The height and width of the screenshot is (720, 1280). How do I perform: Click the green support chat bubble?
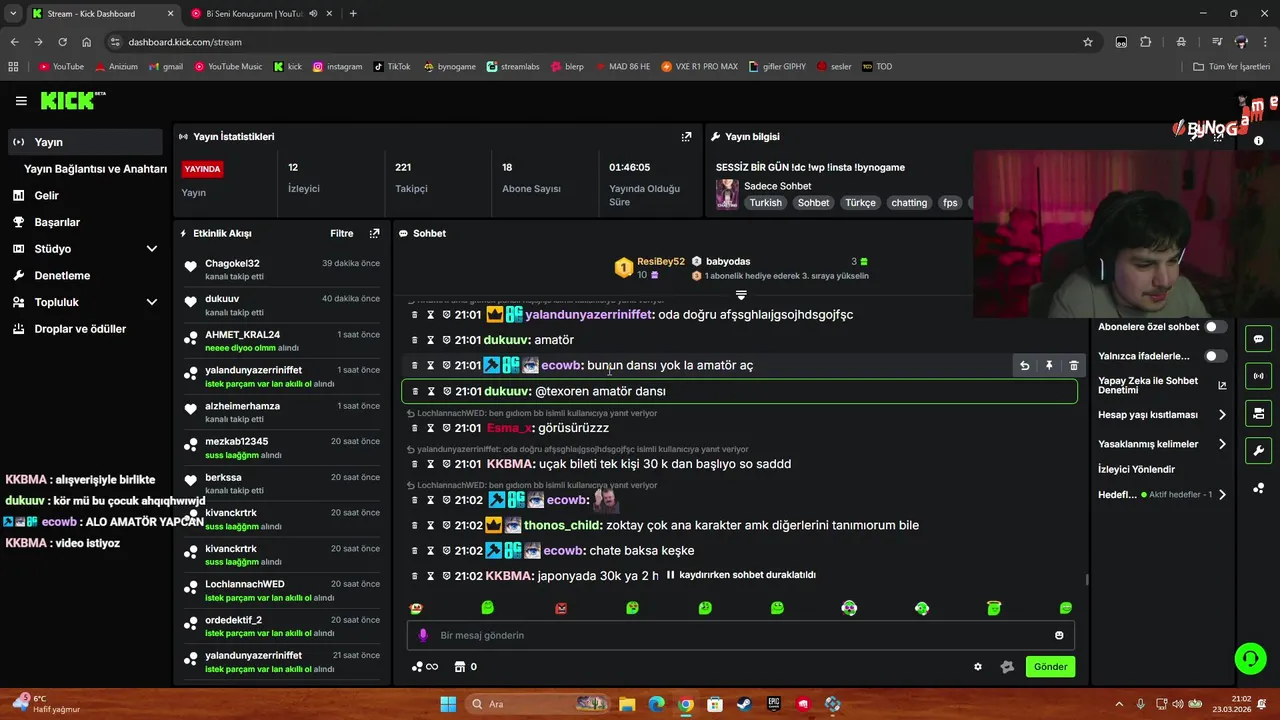(1250, 658)
